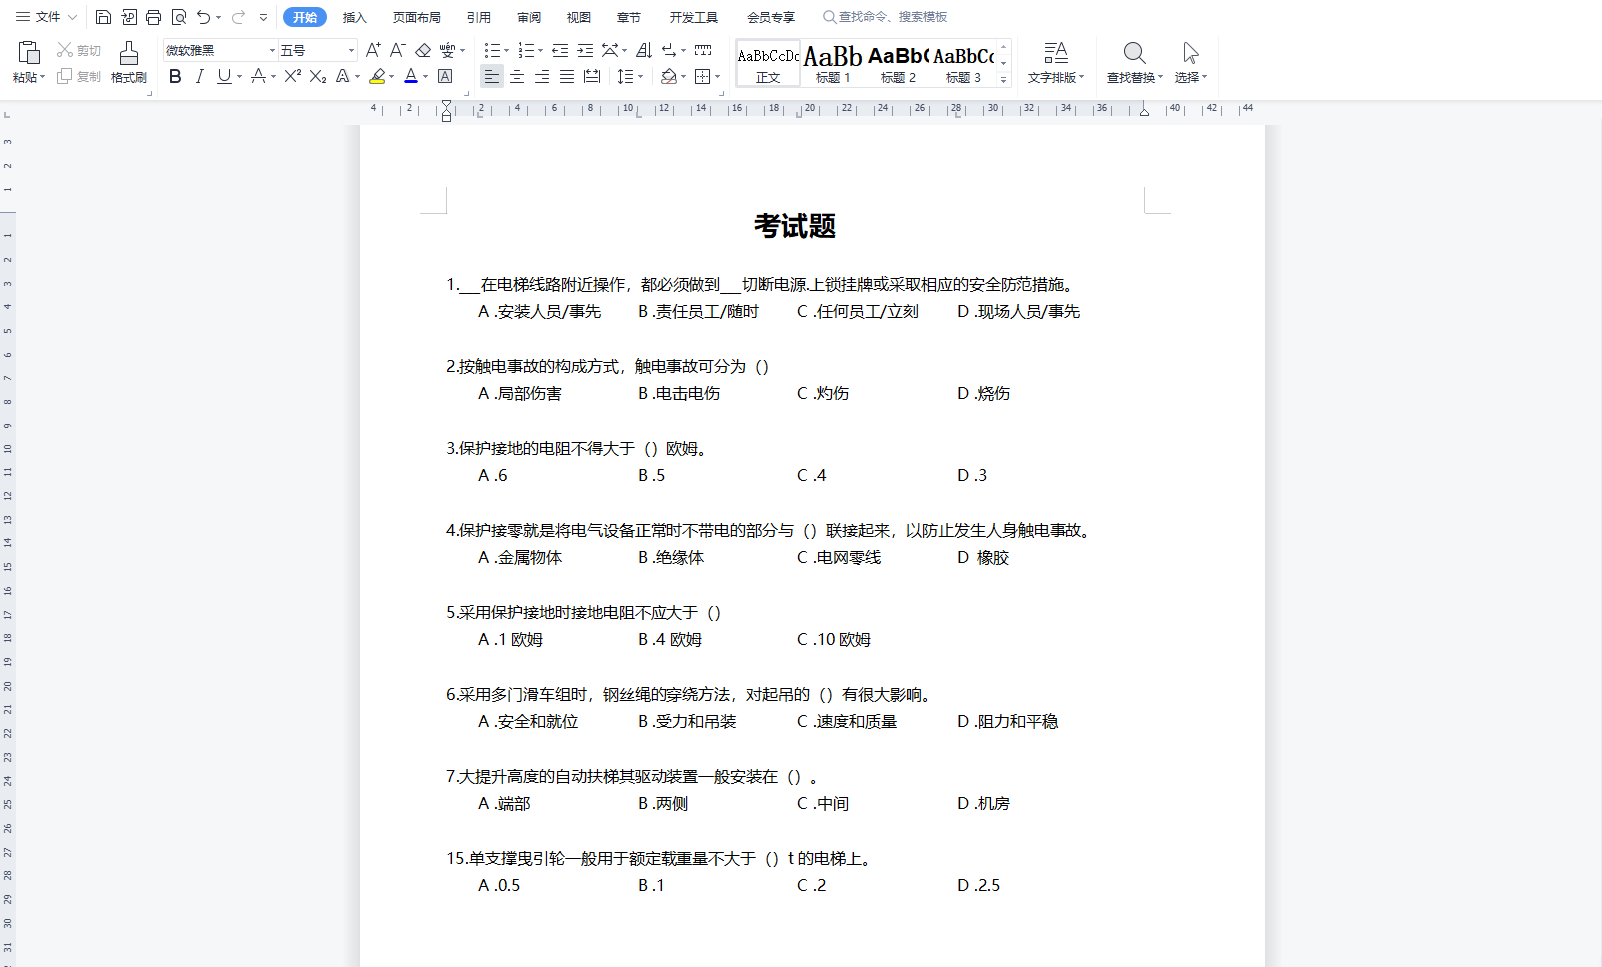This screenshot has width=1602, height=967.
Task: Apply strikethrough formatting
Action: coord(259,76)
